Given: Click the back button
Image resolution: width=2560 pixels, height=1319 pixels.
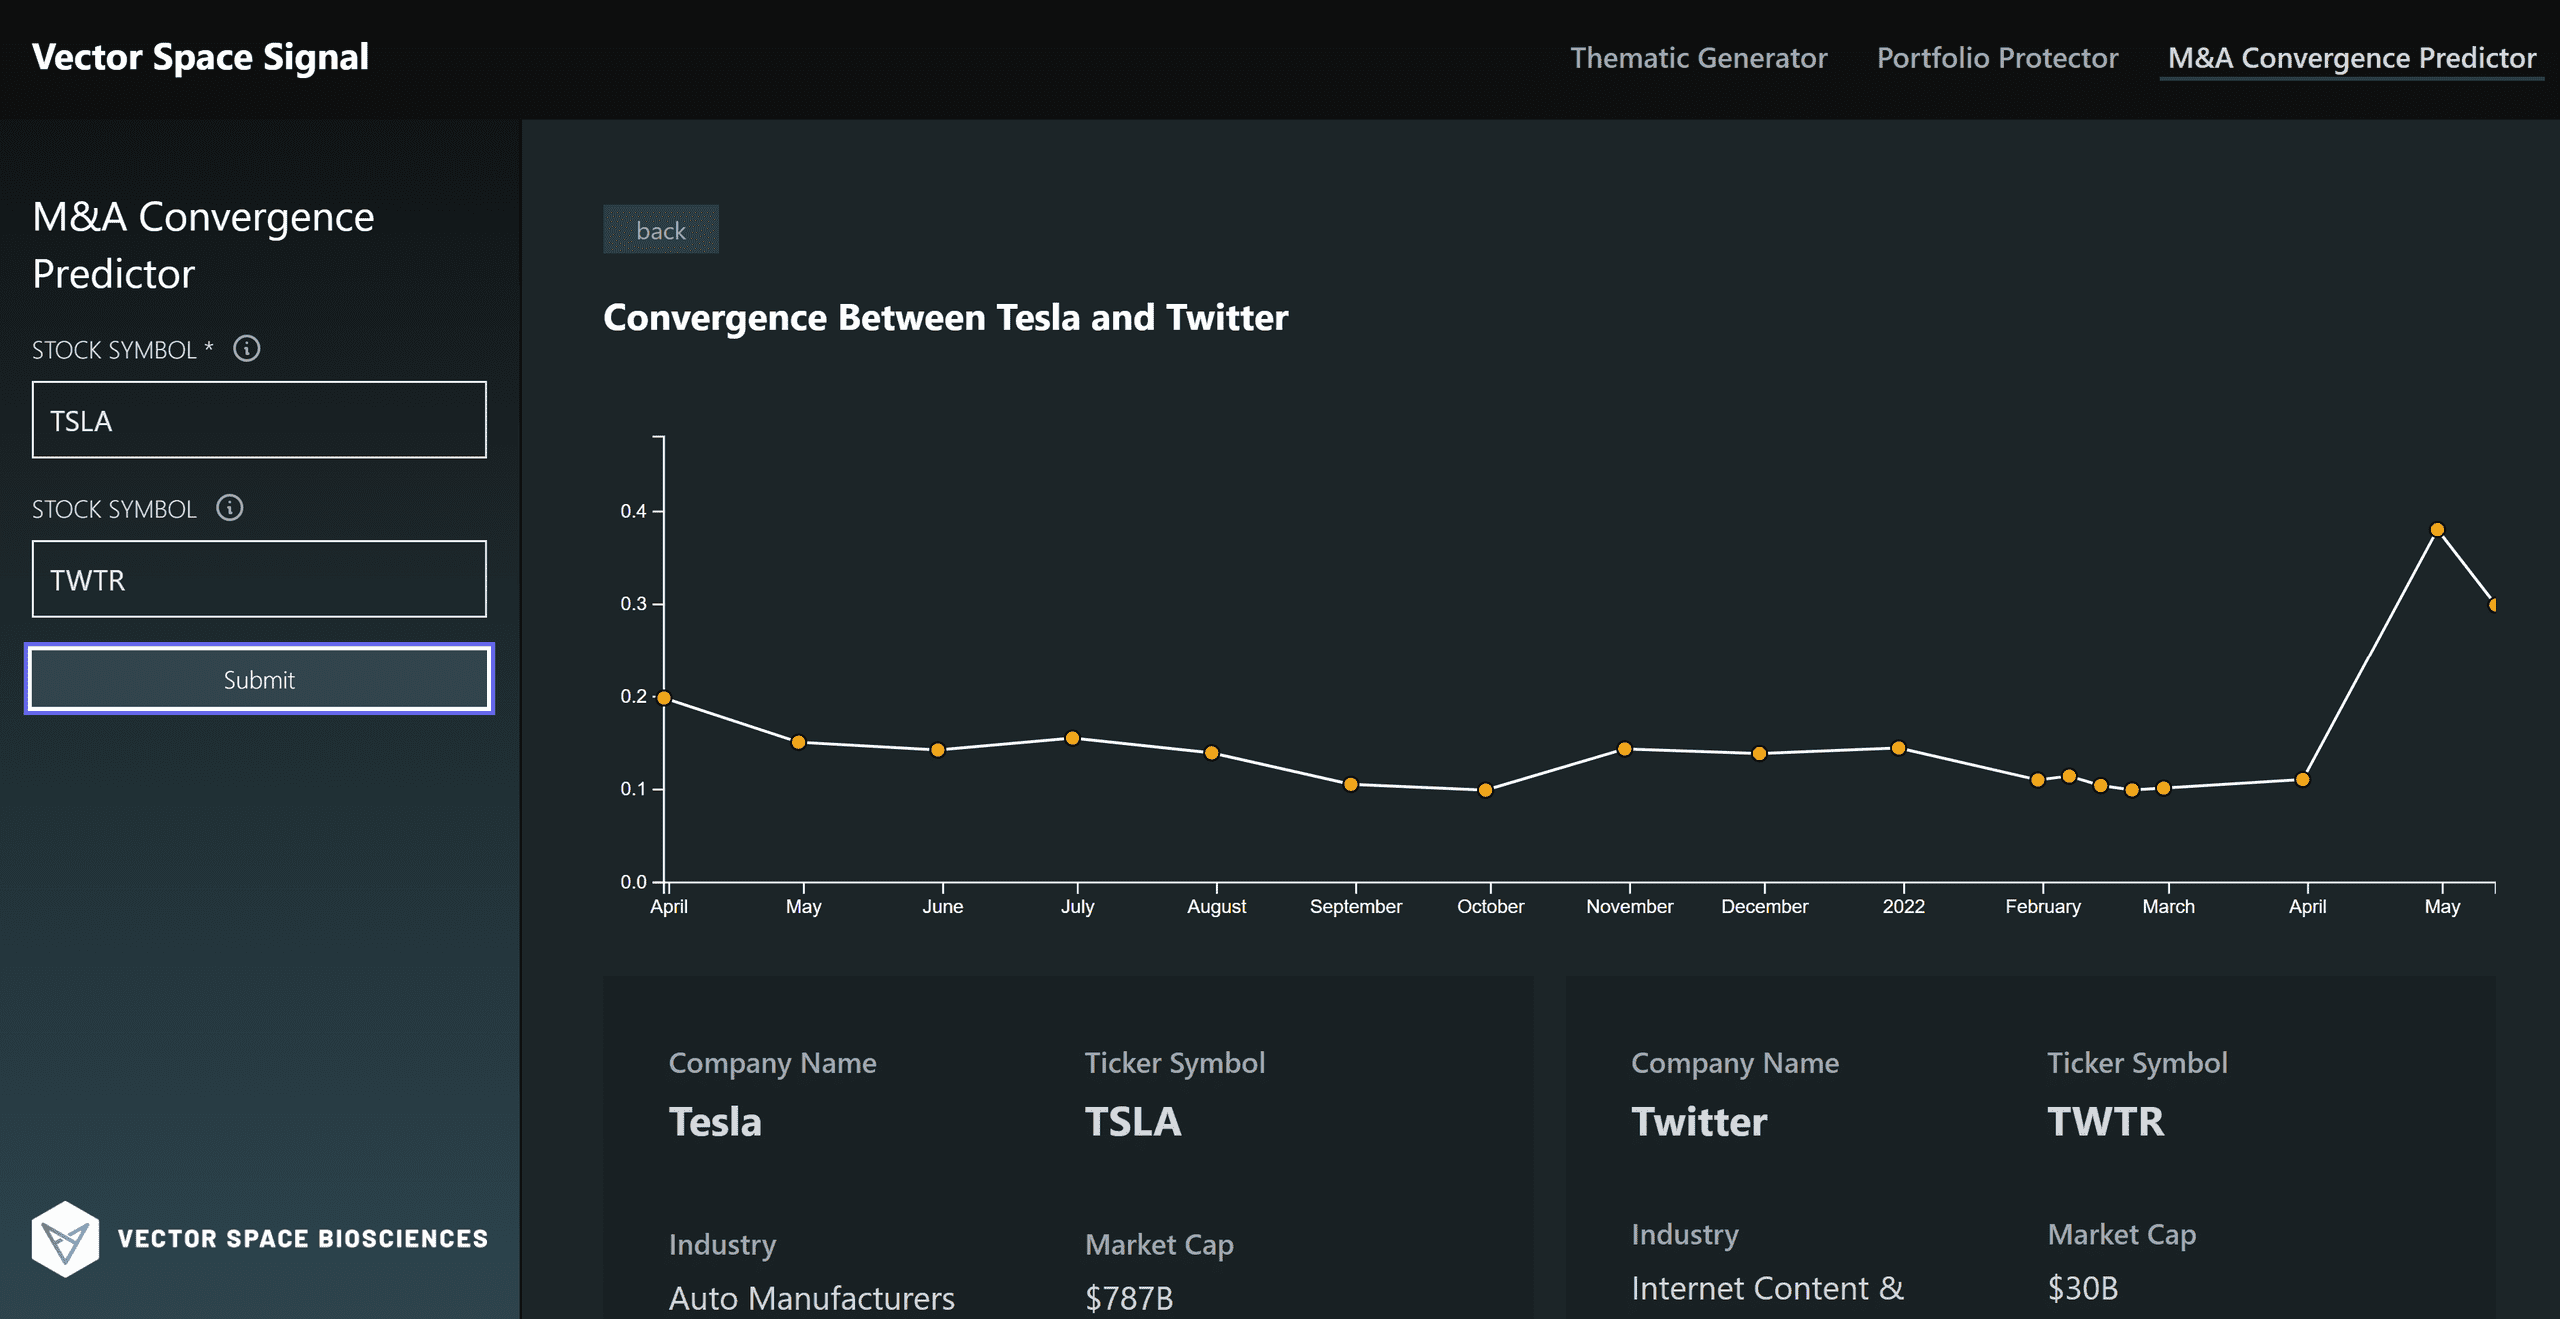Looking at the screenshot, I should point(660,230).
